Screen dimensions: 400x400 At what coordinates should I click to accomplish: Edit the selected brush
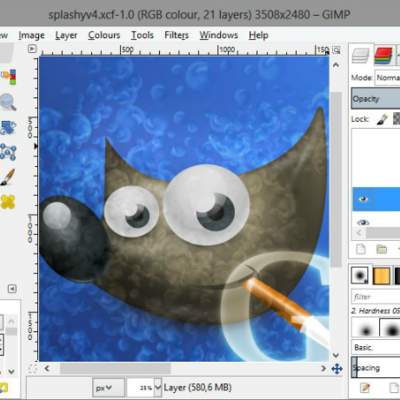pyautogui.click(x=365, y=388)
